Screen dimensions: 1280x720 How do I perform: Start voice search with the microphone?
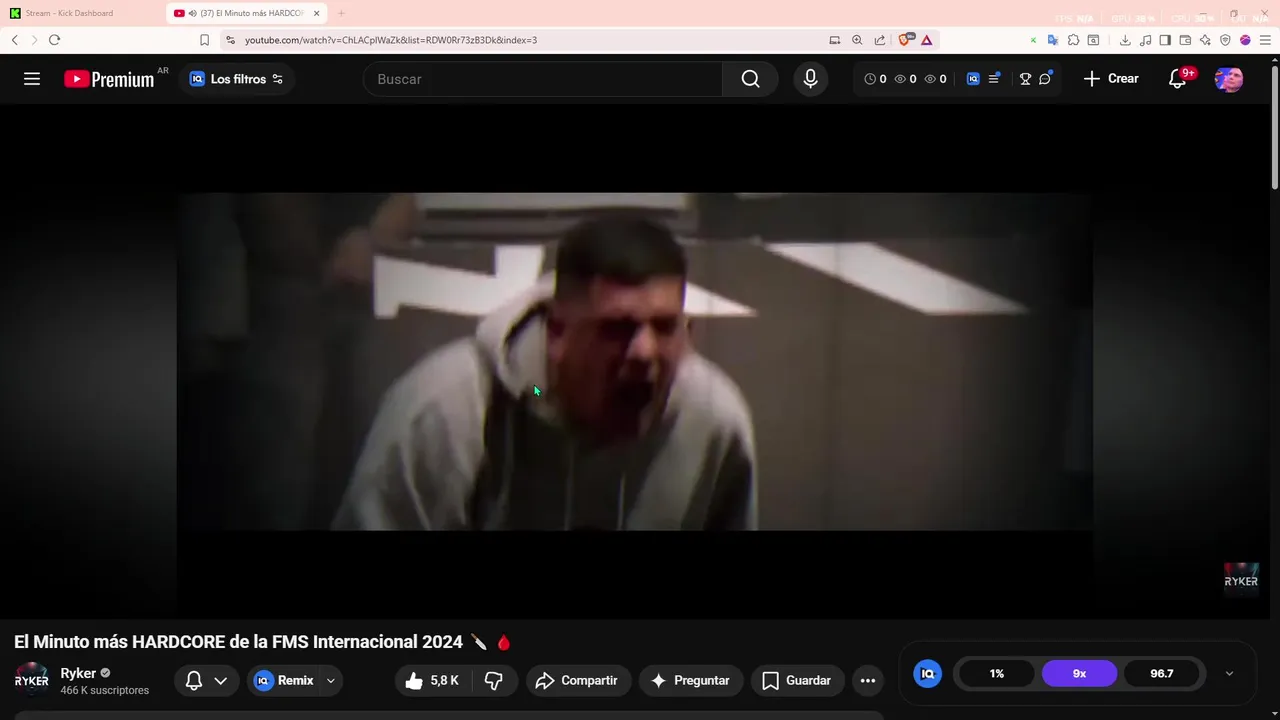click(x=810, y=79)
